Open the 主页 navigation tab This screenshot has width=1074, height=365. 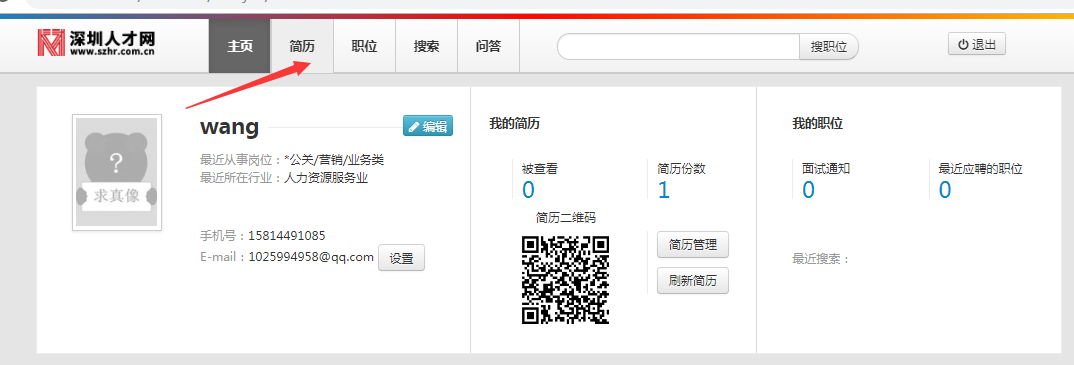(240, 46)
